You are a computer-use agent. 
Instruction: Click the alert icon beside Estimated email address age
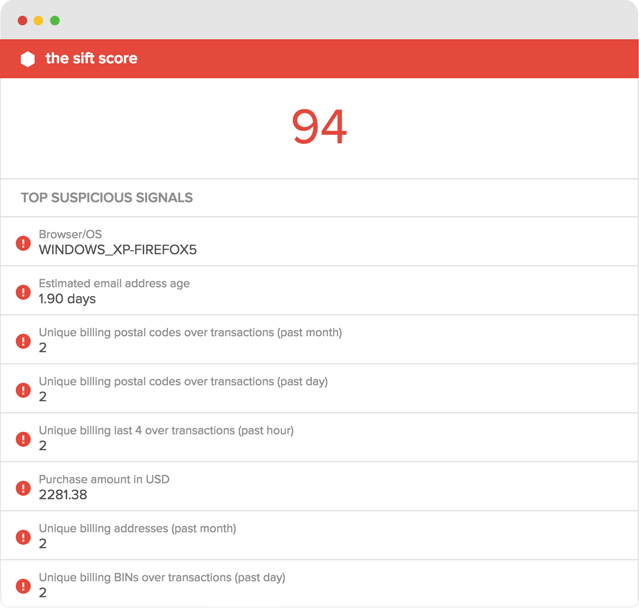pos(23,292)
